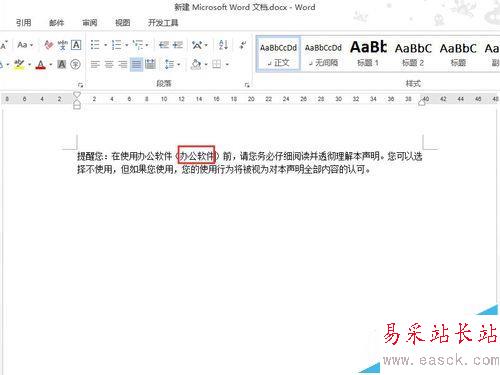Click the Enclose Characters circle icon

[x=76, y=64]
